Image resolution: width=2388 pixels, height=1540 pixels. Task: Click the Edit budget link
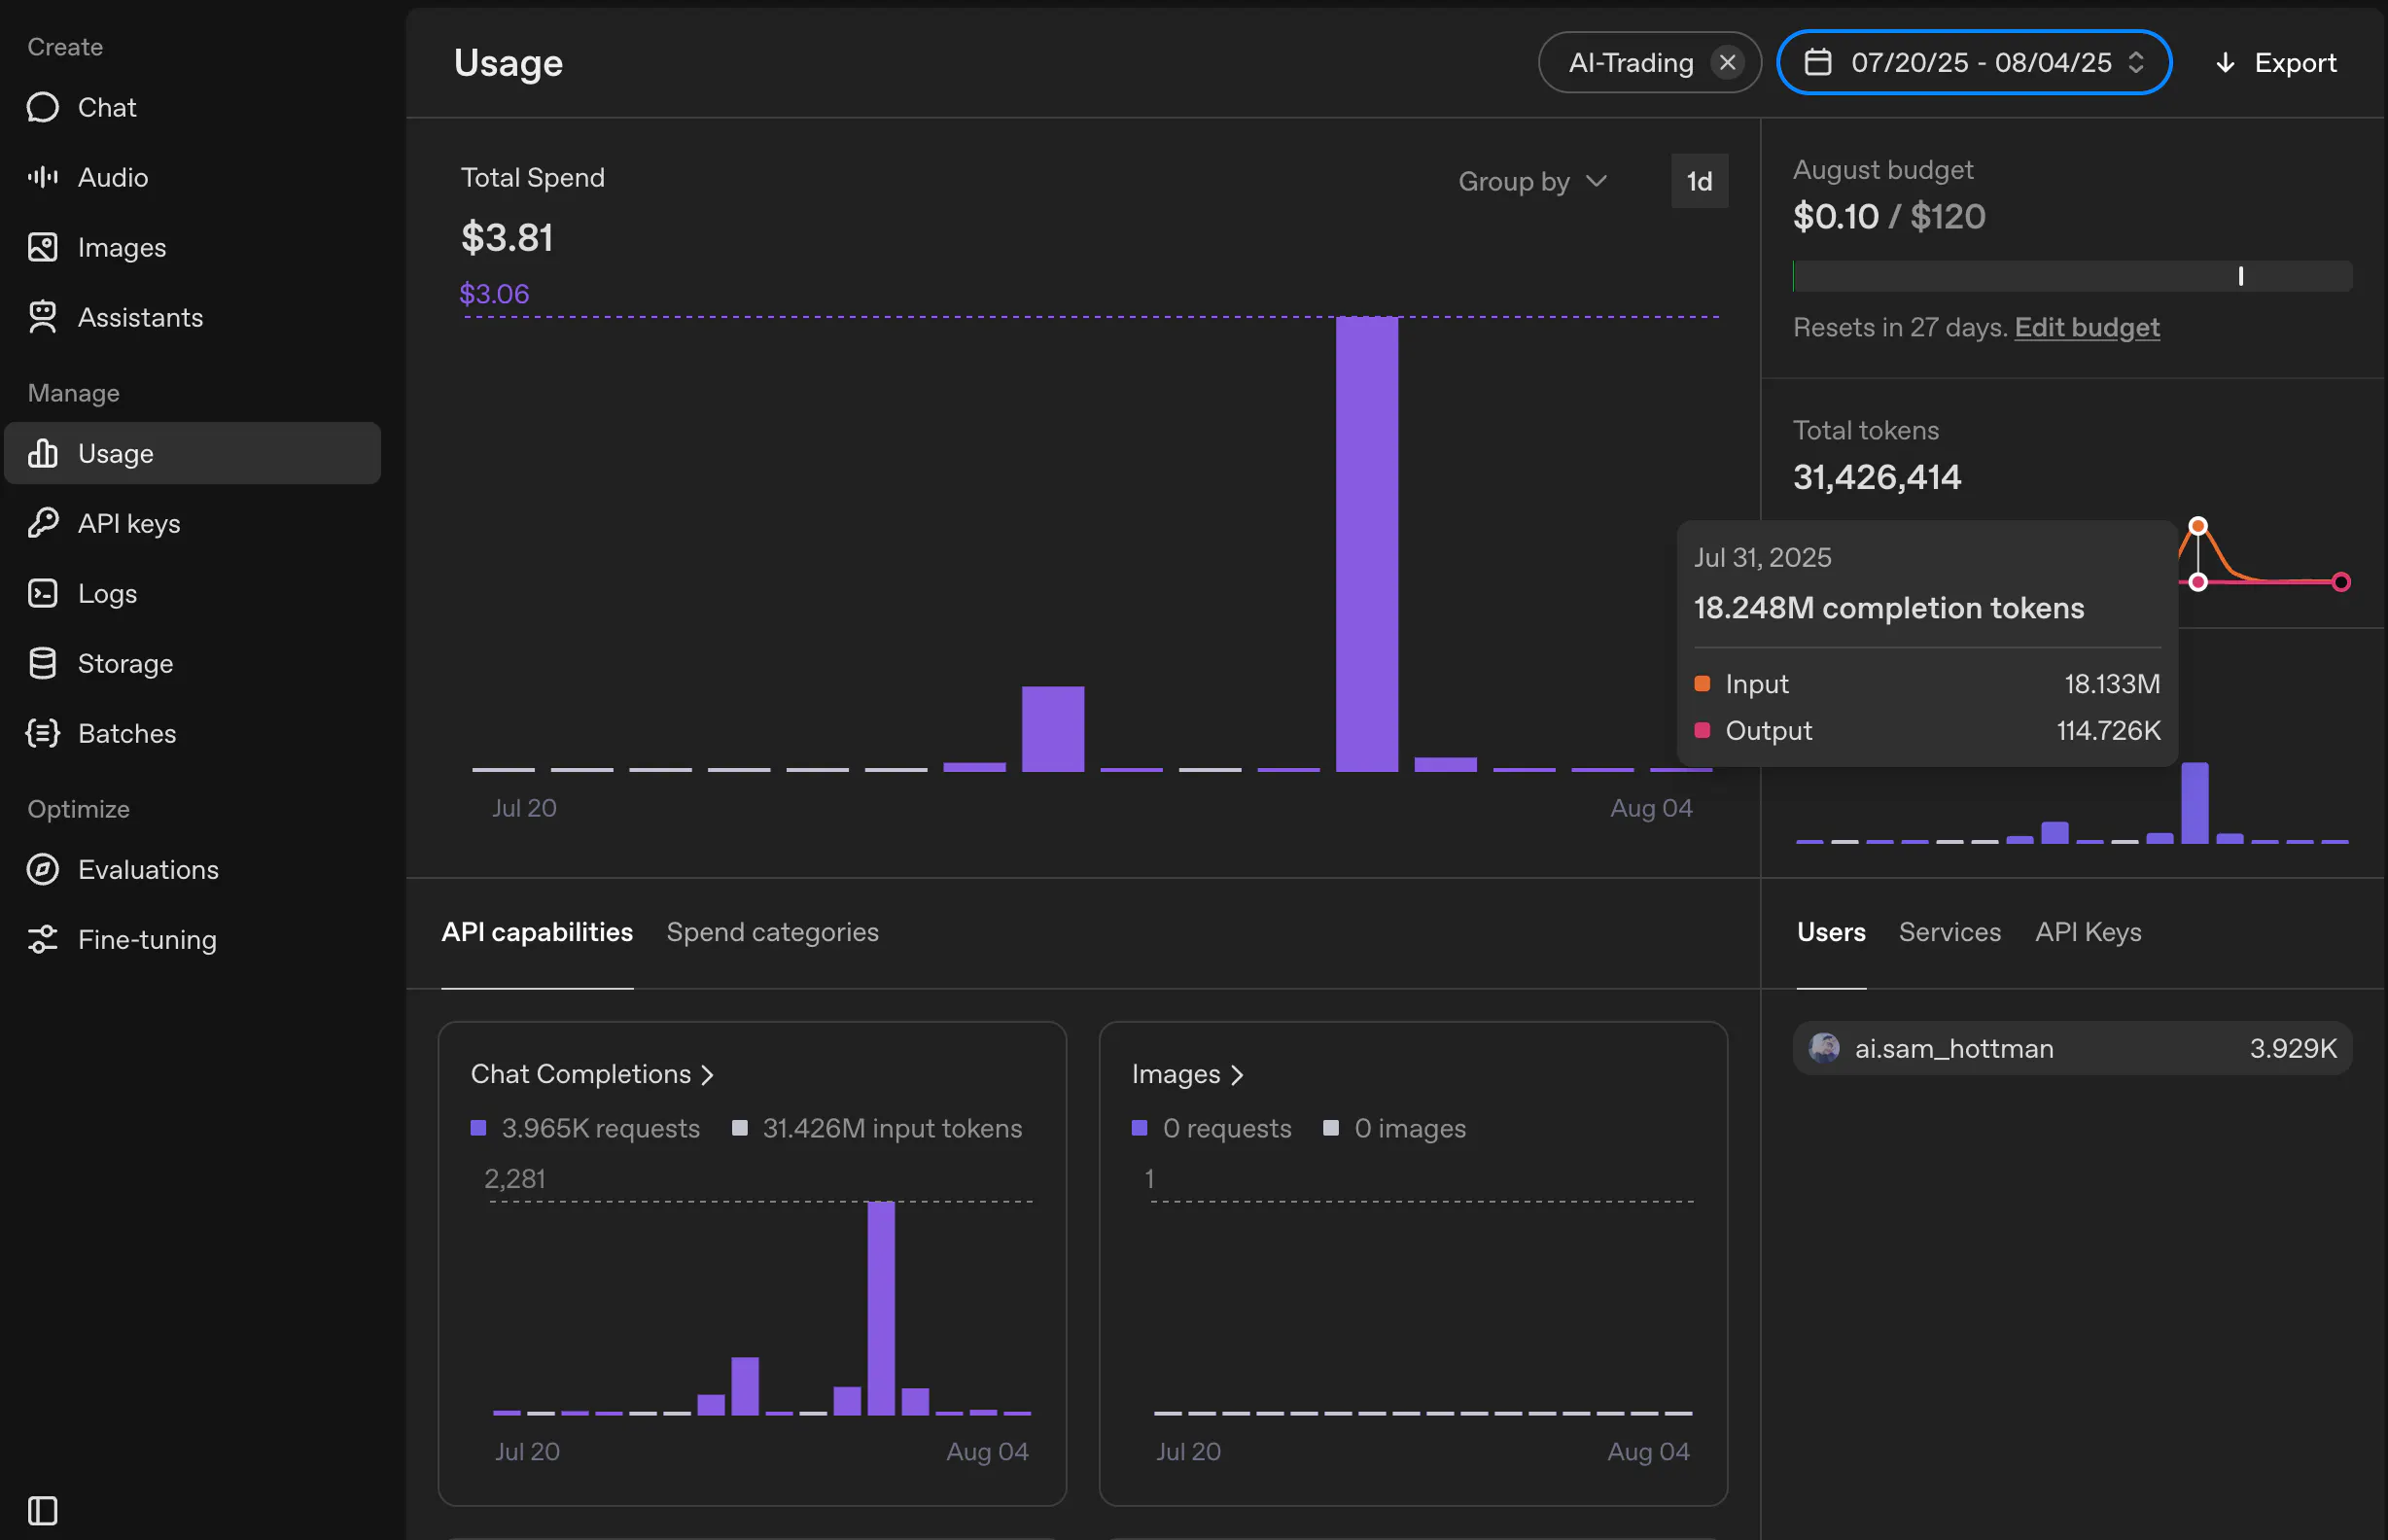(2086, 327)
